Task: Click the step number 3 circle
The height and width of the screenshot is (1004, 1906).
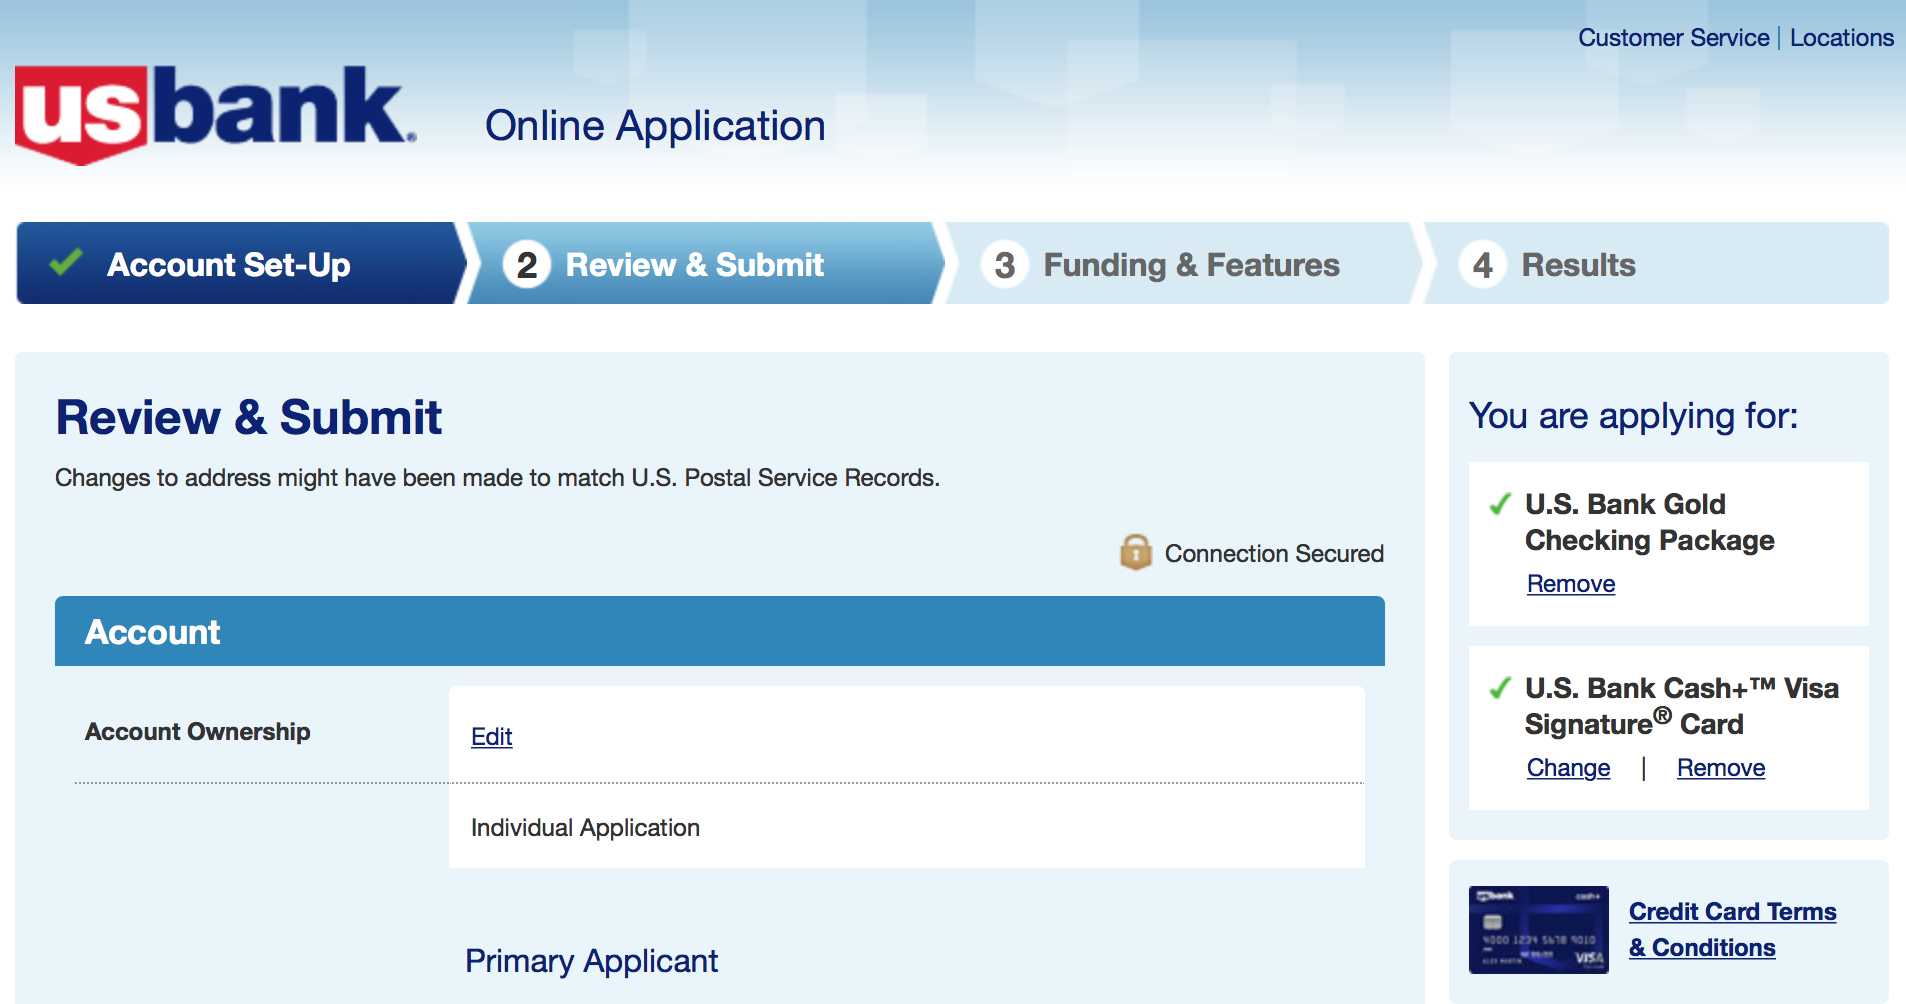Action: [1005, 265]
